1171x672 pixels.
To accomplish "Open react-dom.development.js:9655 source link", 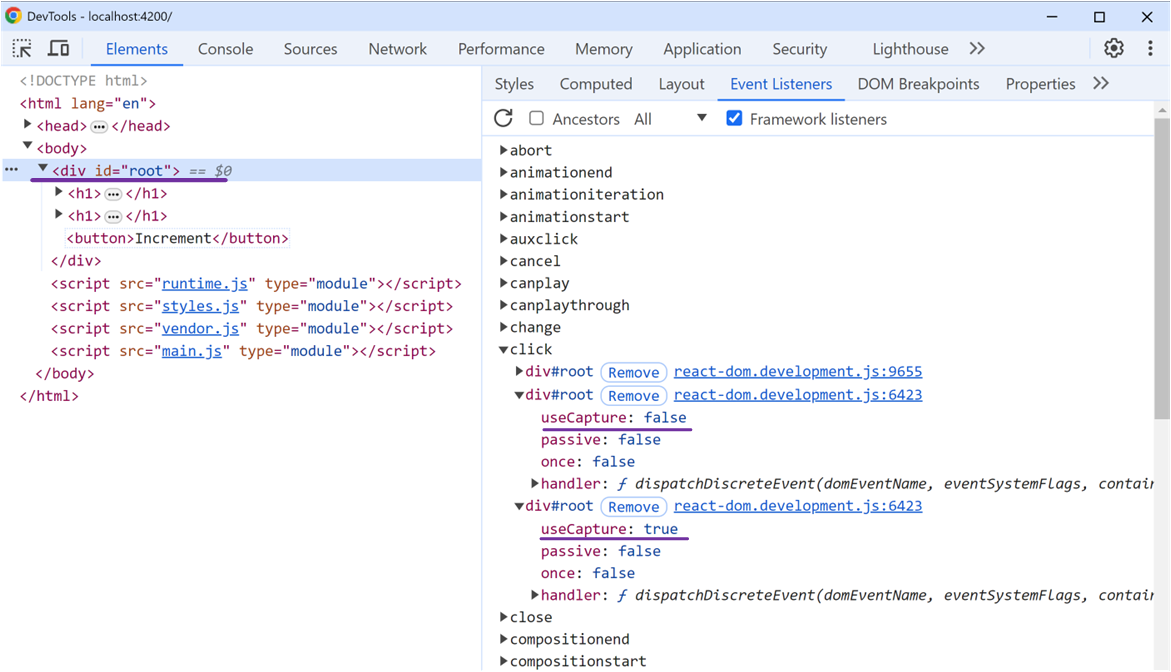I will [798, 371].
